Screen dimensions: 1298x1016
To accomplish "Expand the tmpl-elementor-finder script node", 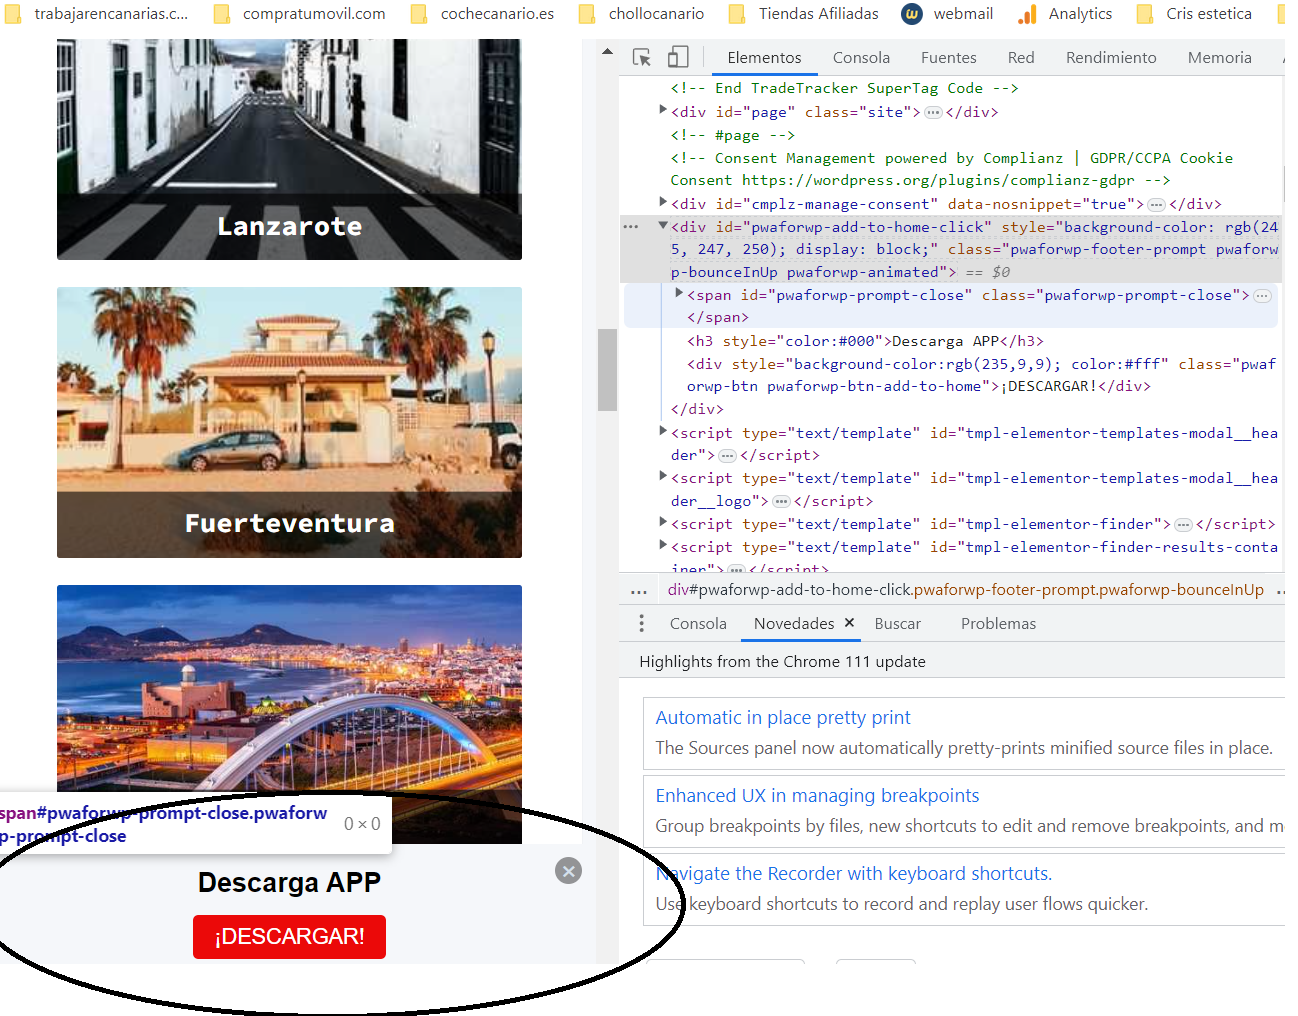I will click(x=662, y=522).
